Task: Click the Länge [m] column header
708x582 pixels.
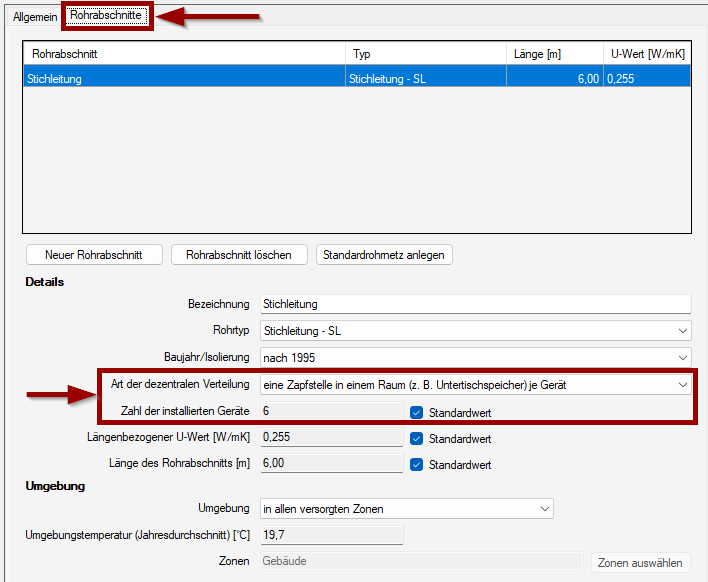Action: [x=553, y=54]
